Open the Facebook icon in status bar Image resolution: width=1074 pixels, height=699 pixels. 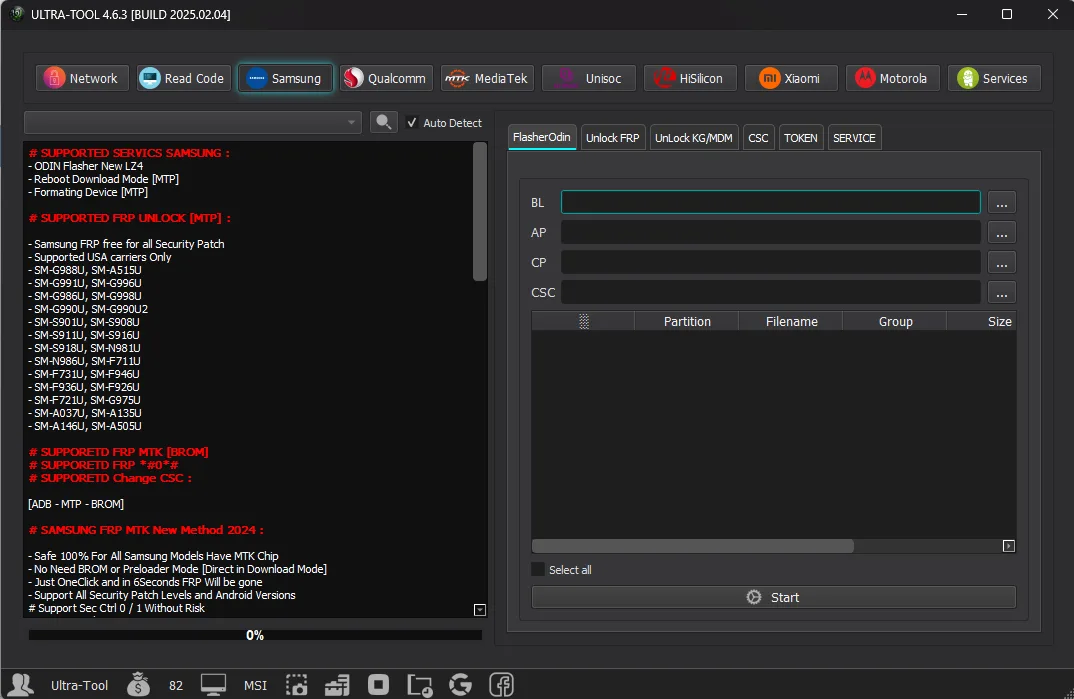[x=501, y=685]
